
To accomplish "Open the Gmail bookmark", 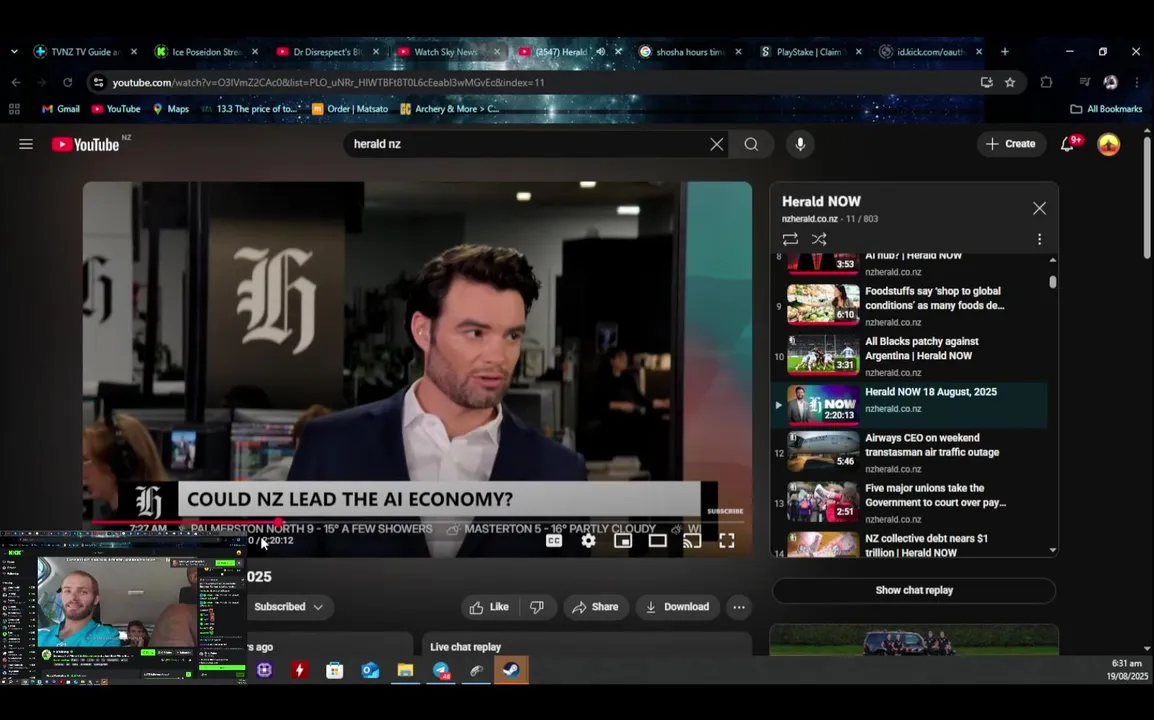I will pyautogui.click(x=60, y=109).
